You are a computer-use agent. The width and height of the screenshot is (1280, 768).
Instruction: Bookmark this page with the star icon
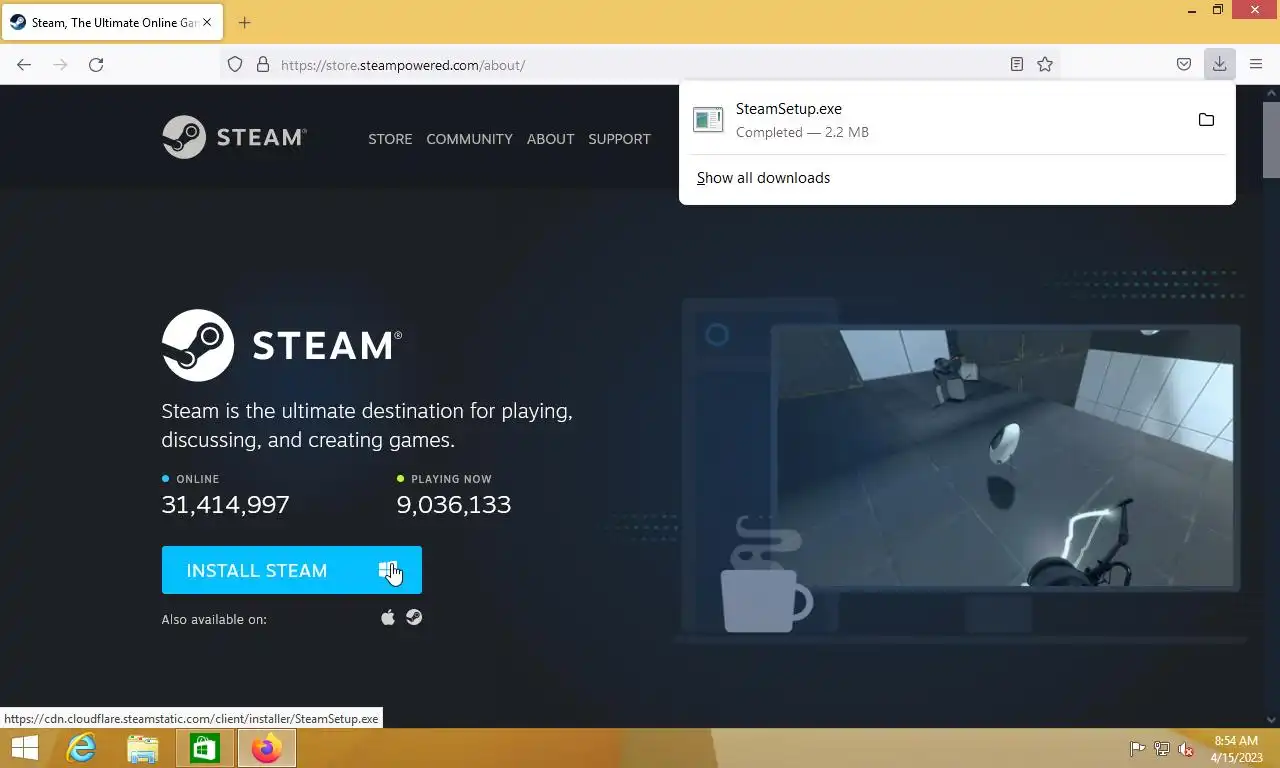click(1045, 65)
